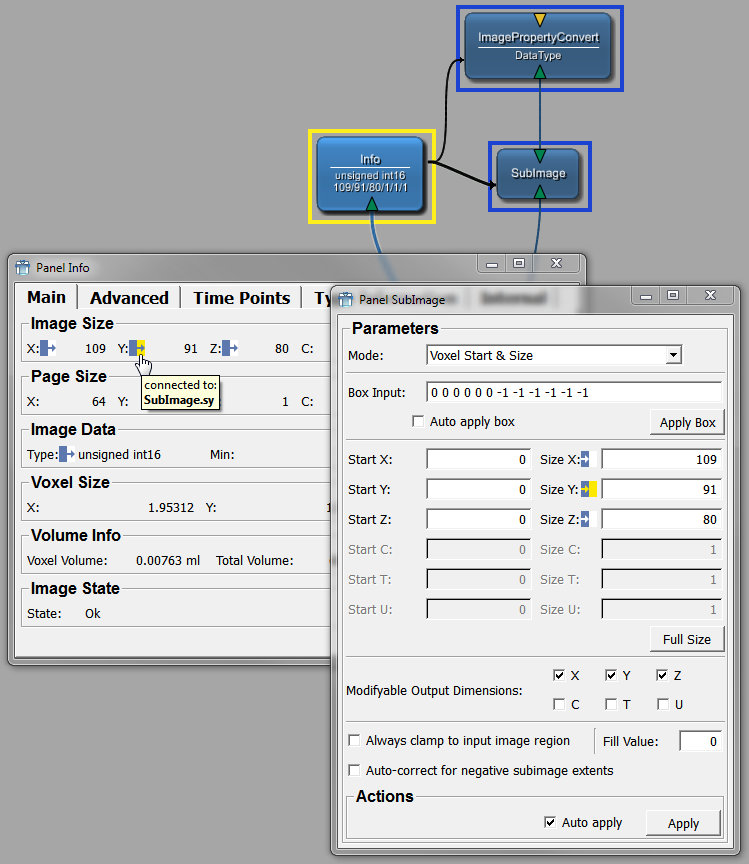Viewport: 749px width, 864px height.
Task: Click the data Type connection icon
Action: pyautogui.click(x=67, y=454)
